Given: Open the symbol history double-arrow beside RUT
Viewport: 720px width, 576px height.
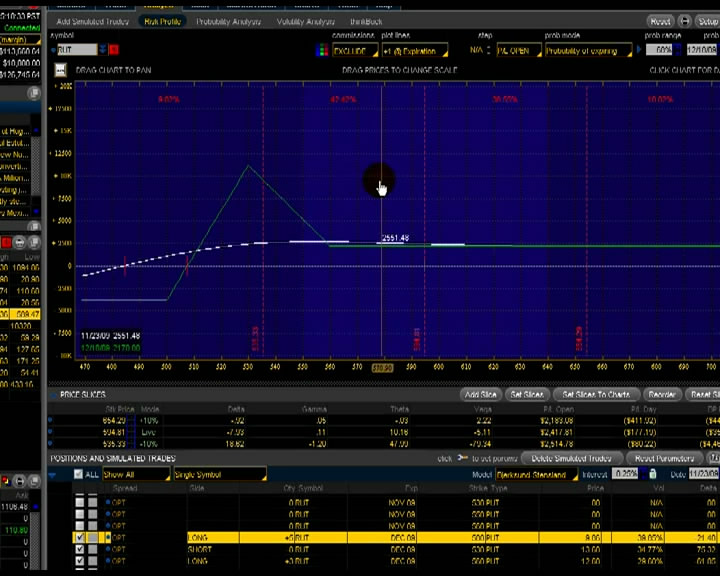Looking at the screenshot, I should click(103, 50).
